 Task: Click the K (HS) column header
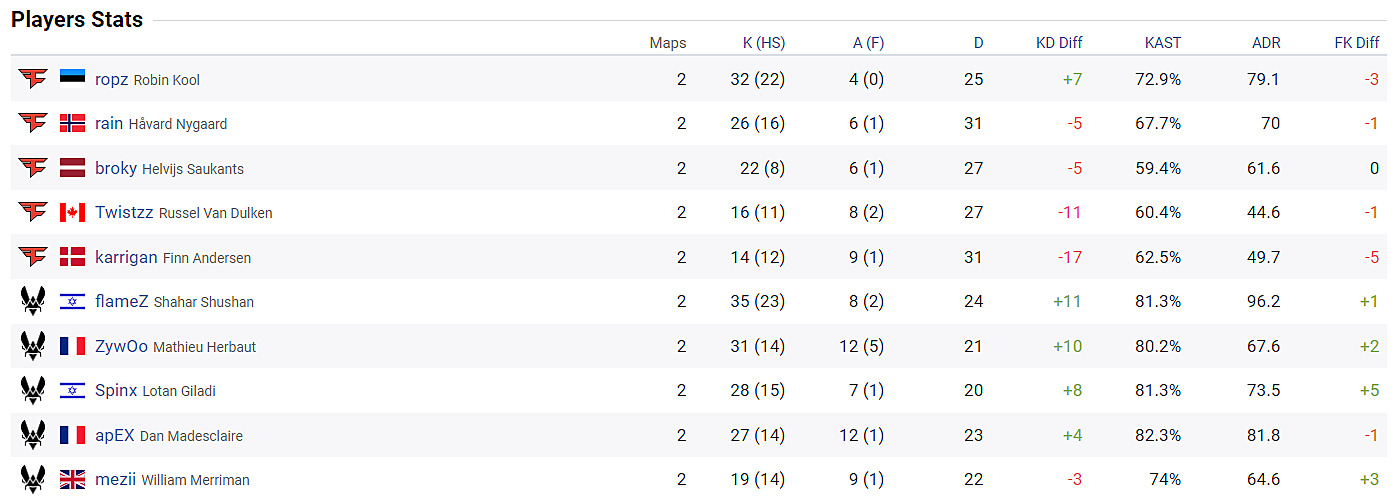(x=763, y=42)
